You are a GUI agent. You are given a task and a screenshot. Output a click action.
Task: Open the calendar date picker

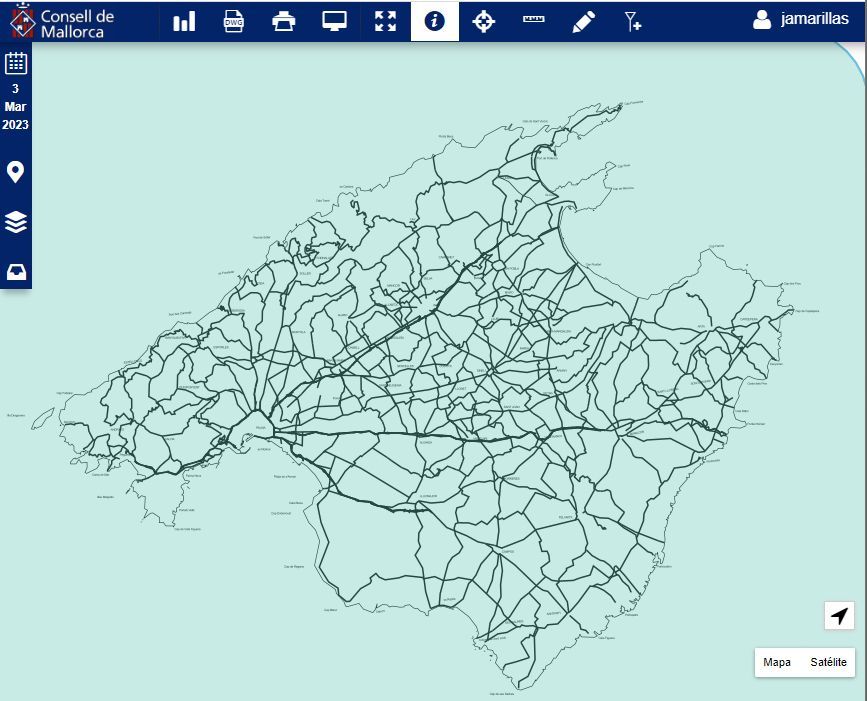pyautogui.click(x=16, y=63)
